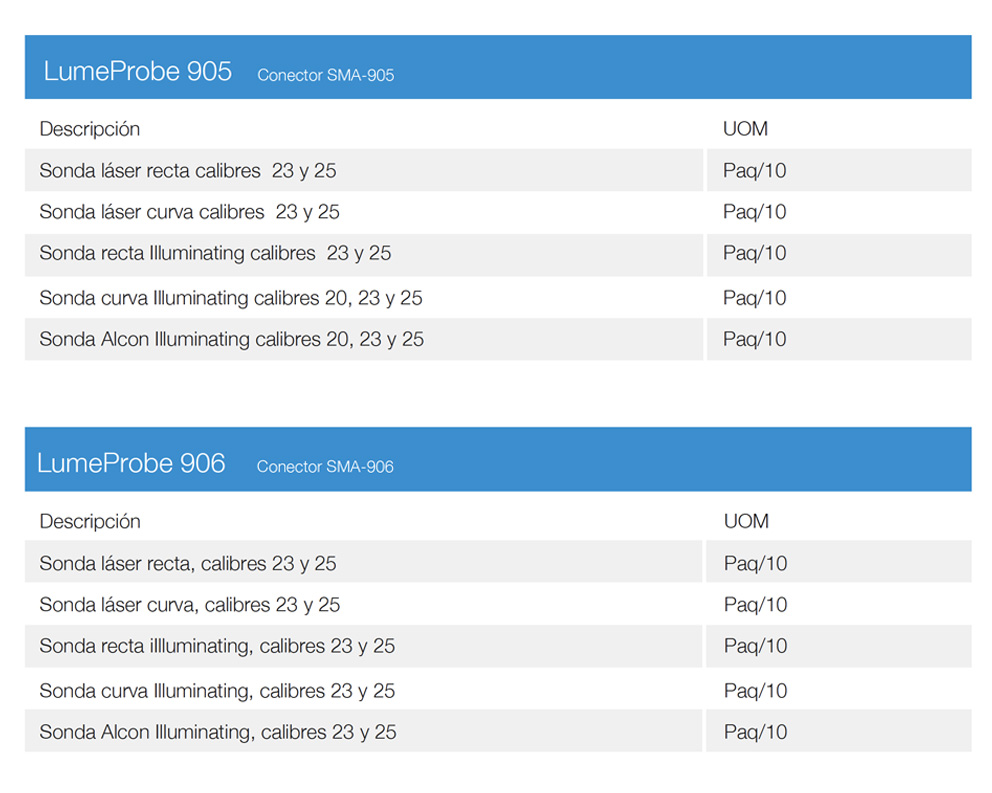Select the 905 row Sonda láser recta calibres
This screenshot has width=992, height=793.
188,171
